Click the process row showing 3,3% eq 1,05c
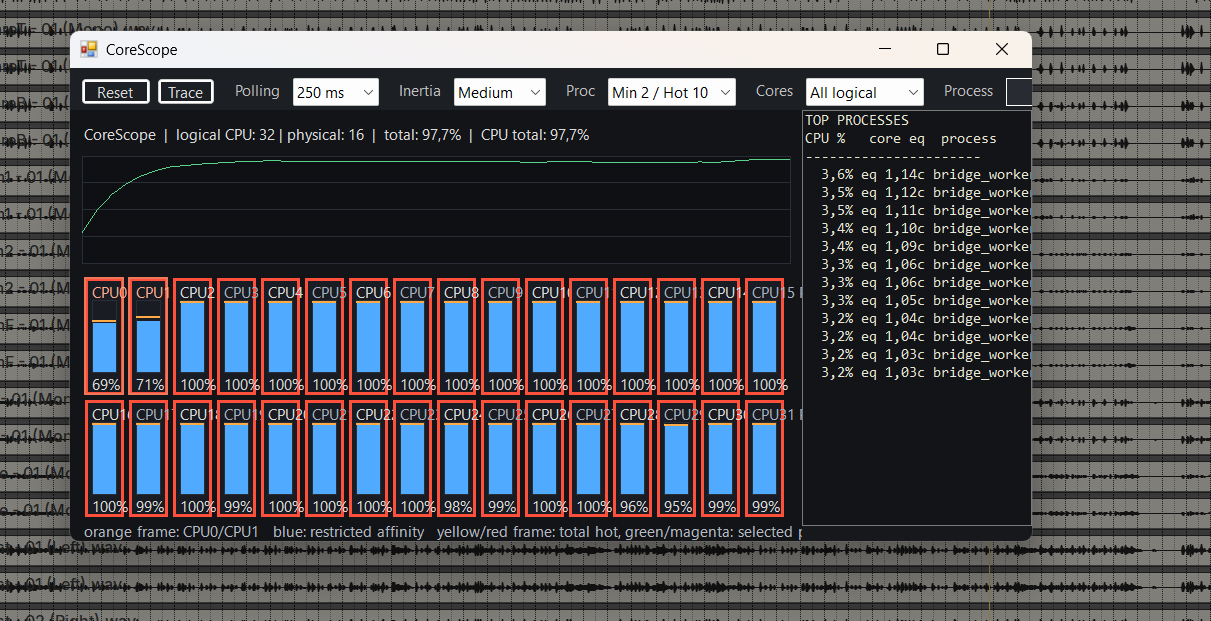The image size is (1211, 621). 917,300
